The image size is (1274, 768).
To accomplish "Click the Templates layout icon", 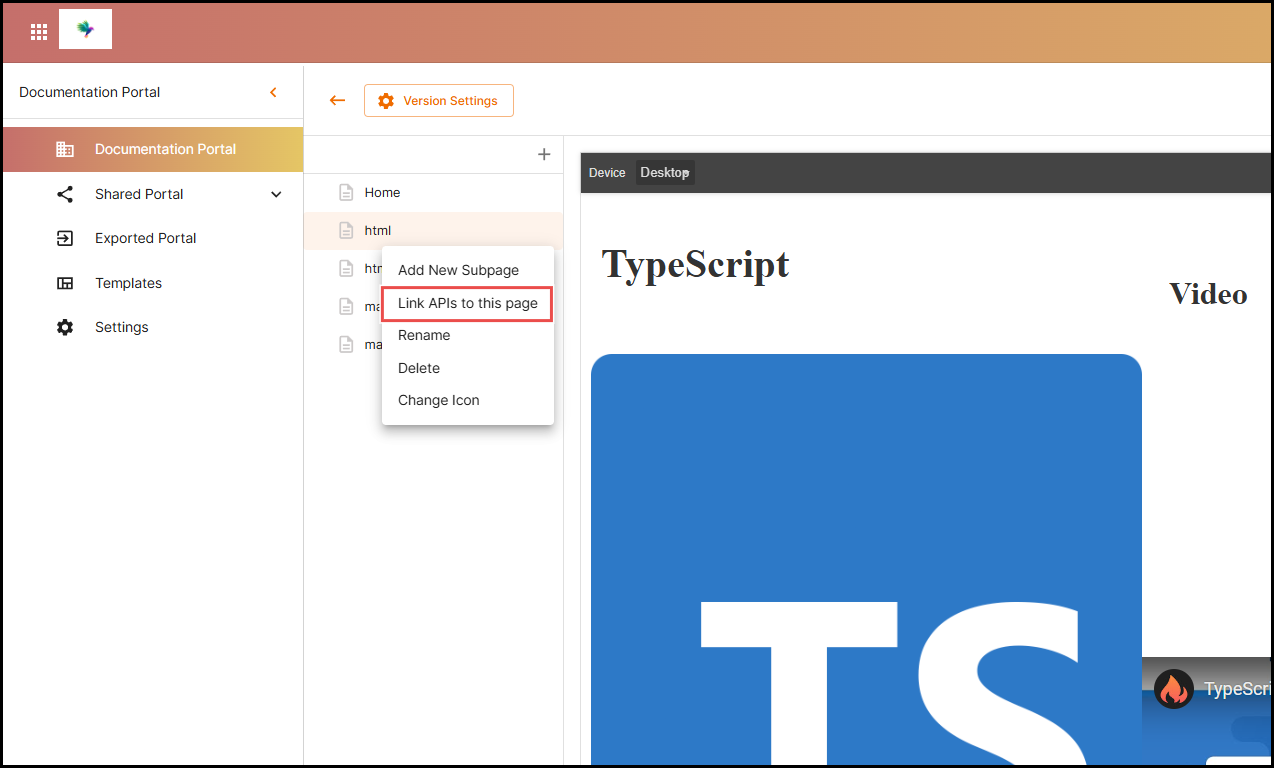I will click(x=65, y=283).
